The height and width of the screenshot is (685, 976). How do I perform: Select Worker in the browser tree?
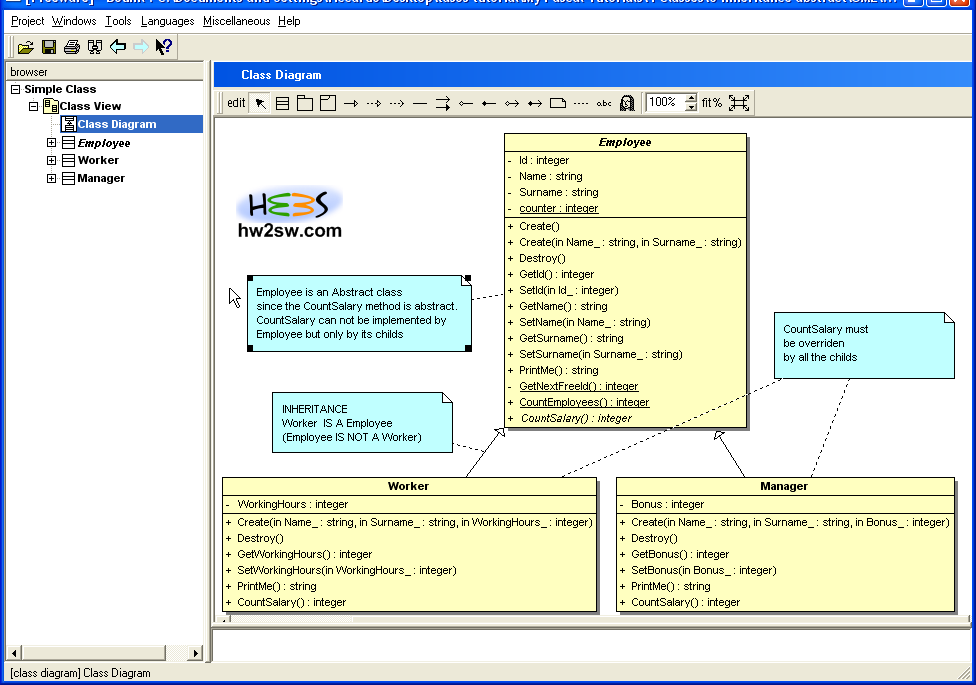click(98, 160)
